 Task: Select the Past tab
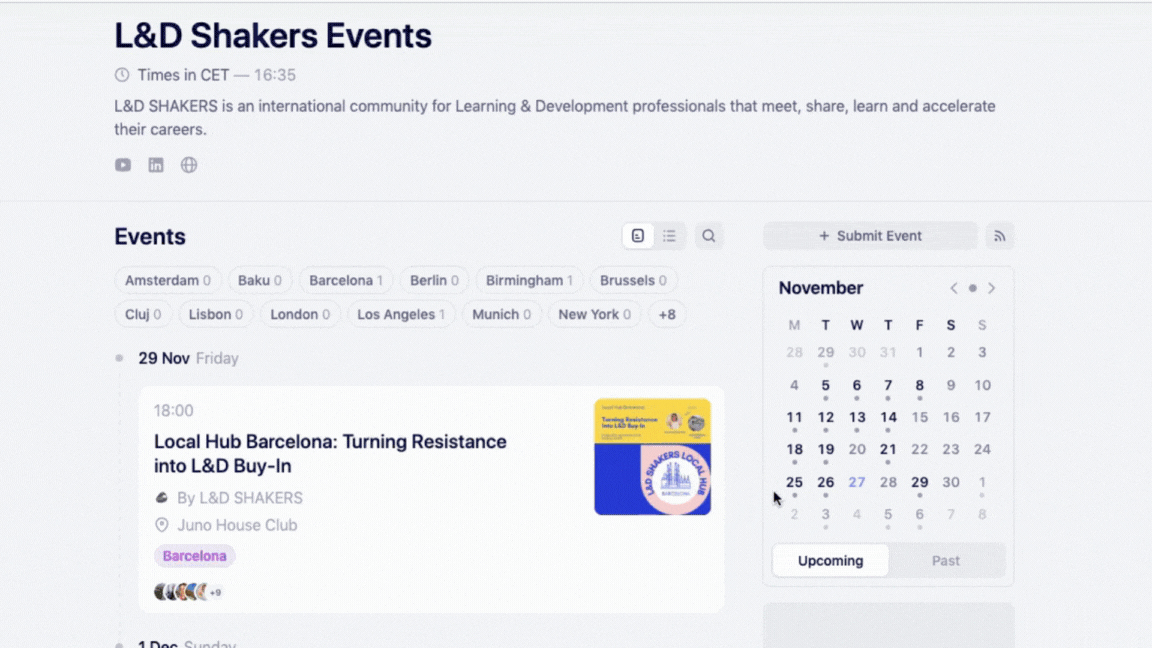946,561
